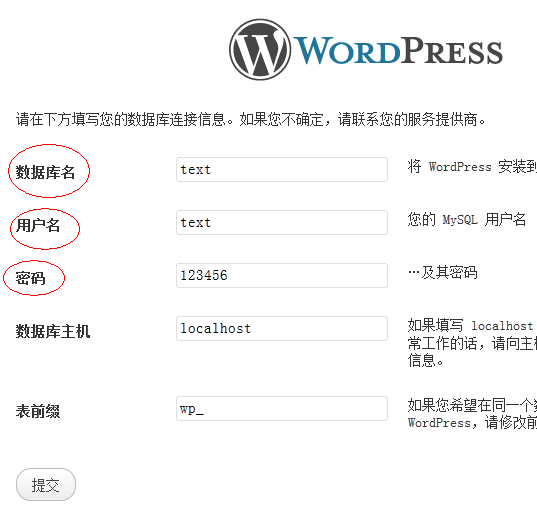Click the hint line 'WordPress，请修改前'
The width and height of the screenshot is (537, 514).
click(472, 423)
